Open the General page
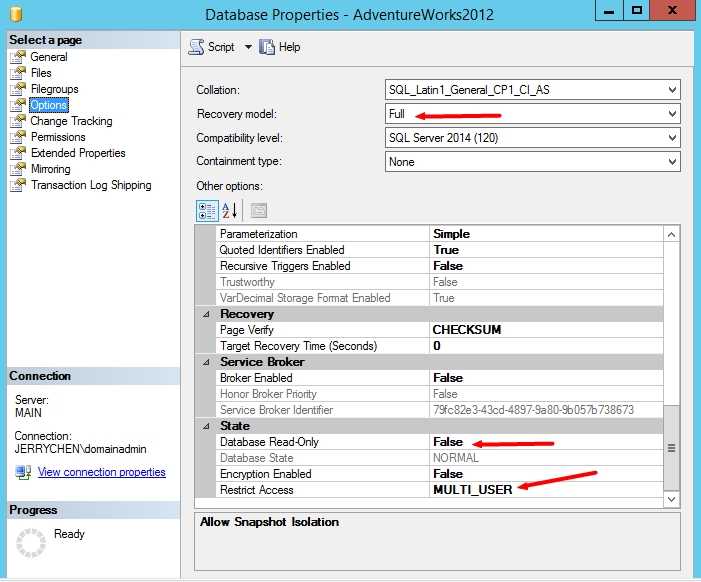701x582 pixels. pyautogui.click(x=49, y=57)
